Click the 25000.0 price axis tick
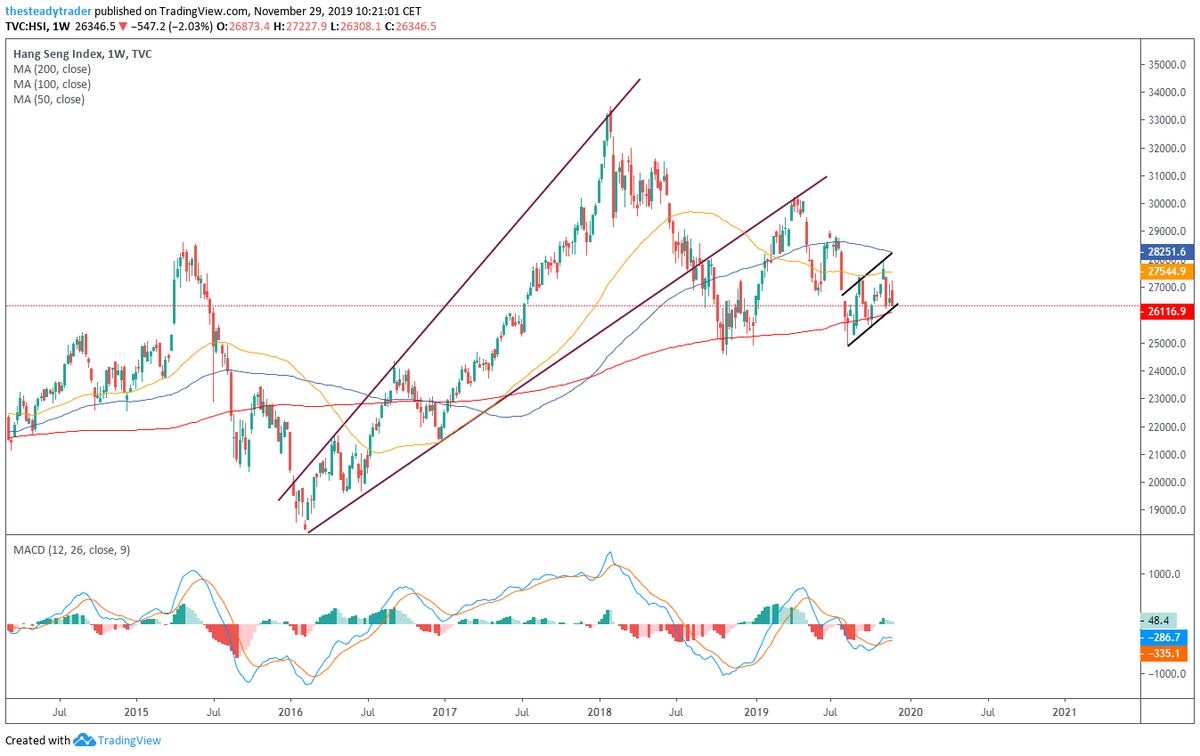 pos(1167,344)
